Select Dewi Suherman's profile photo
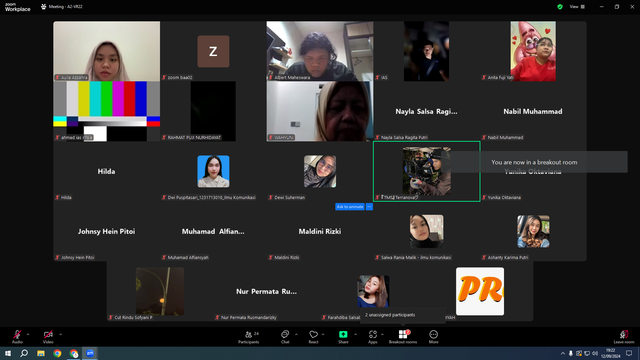Screen dimensions: 640x360 pos(320,171)
